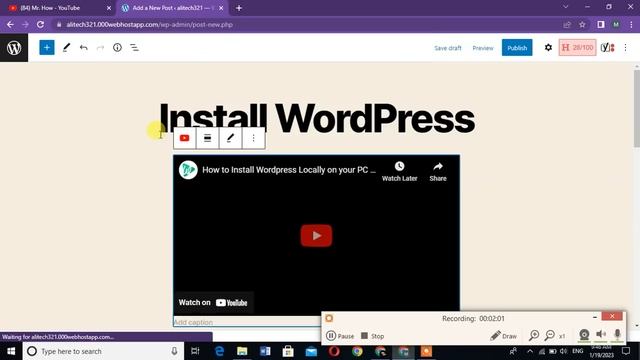The width and height of the screenshot is (640, 360).
Task: Go back in browser history
Action: [10, 24]
